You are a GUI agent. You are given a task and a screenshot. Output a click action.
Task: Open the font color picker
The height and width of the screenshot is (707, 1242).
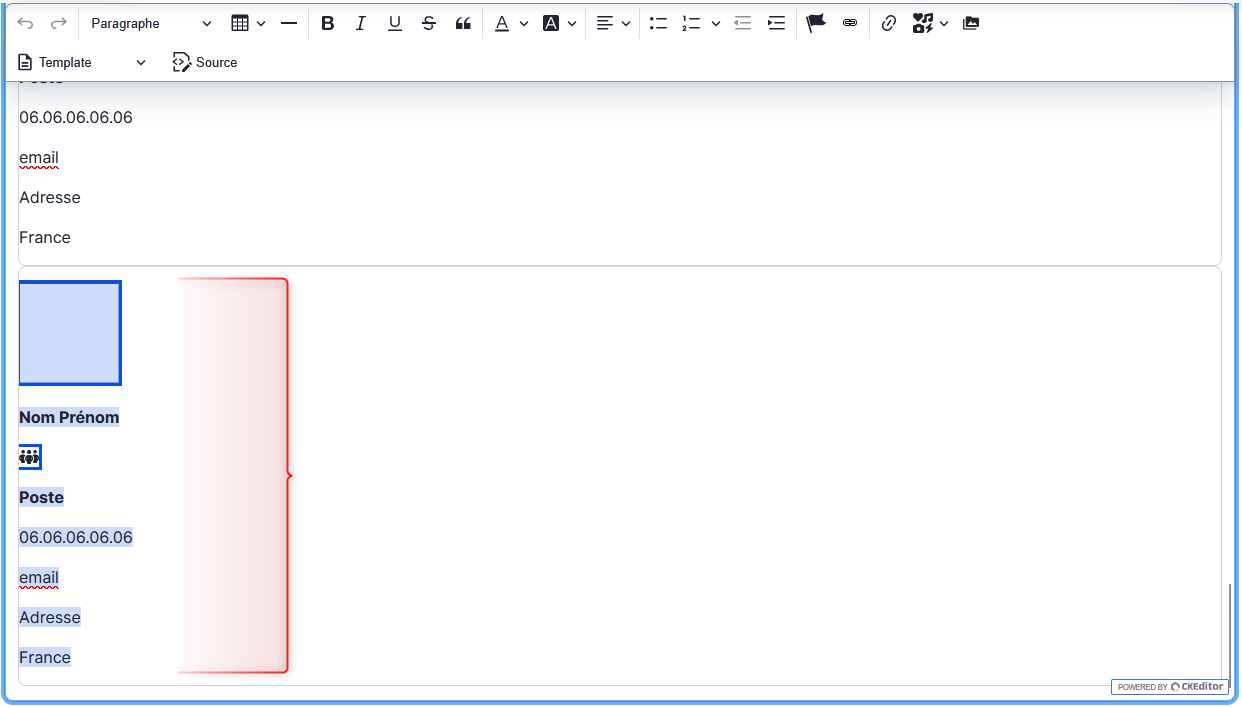tap(511, 23)
